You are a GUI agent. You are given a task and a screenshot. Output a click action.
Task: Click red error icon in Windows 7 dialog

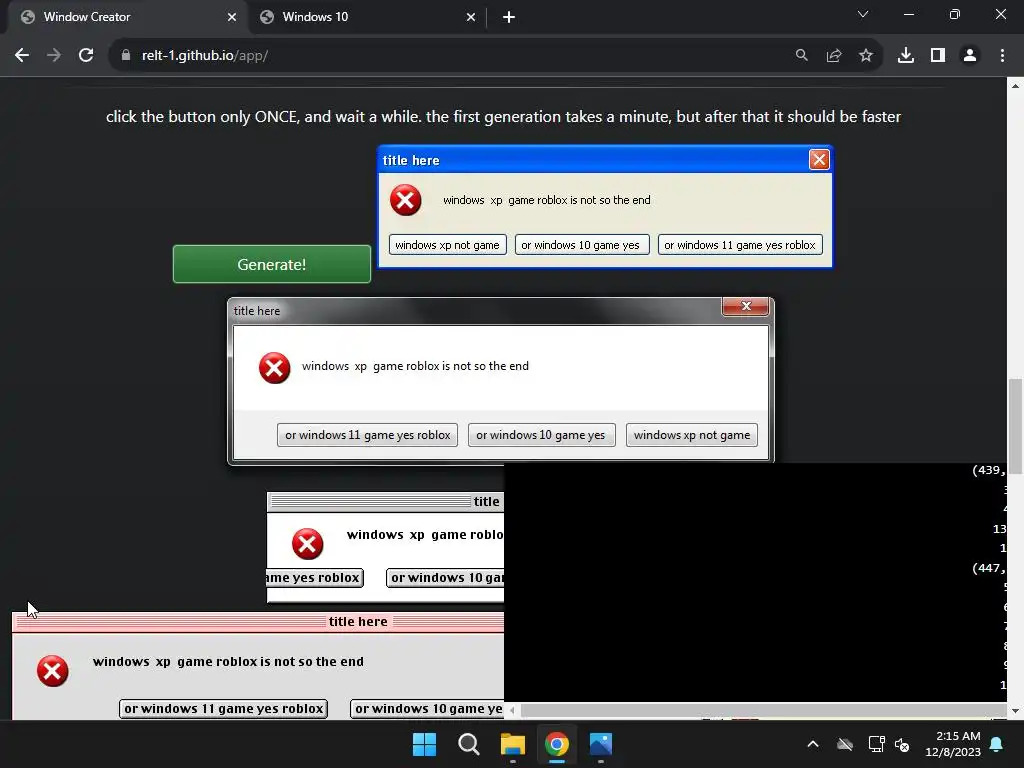coord(274,368)
